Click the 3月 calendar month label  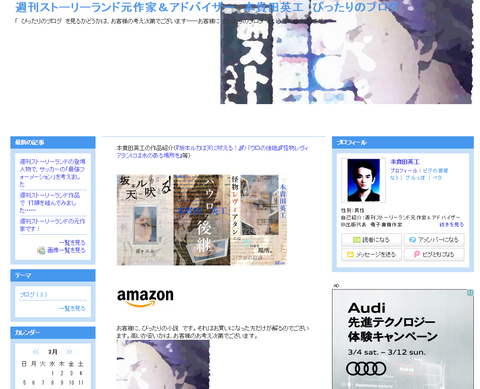pyautogui.click(x=53, y=352)
